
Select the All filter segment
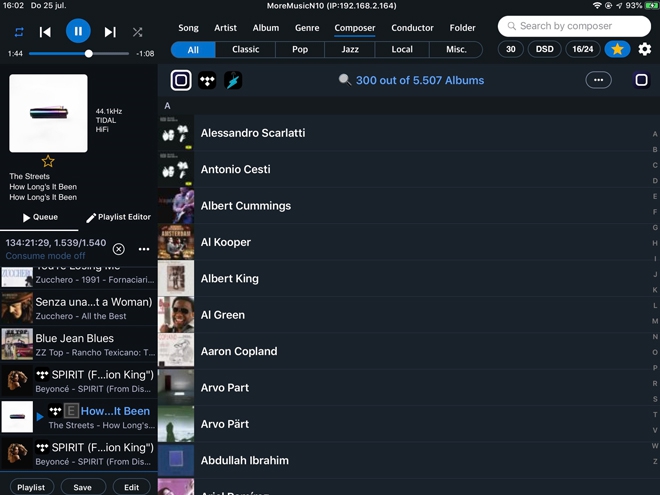[193, 49]
